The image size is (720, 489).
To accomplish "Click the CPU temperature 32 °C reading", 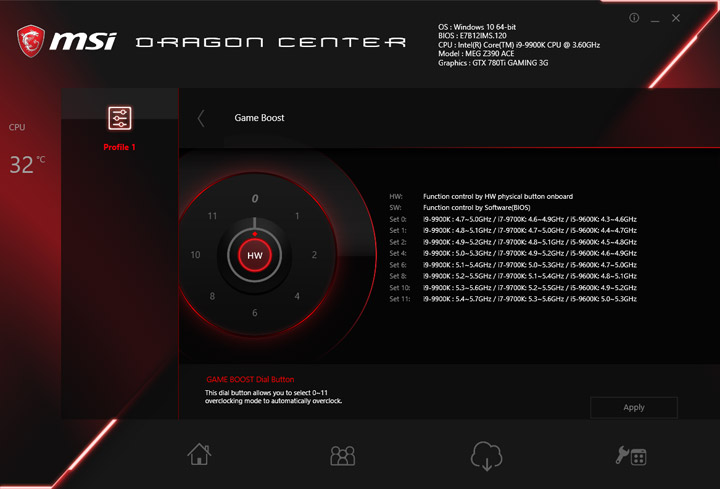I will [x=27, y=164].
